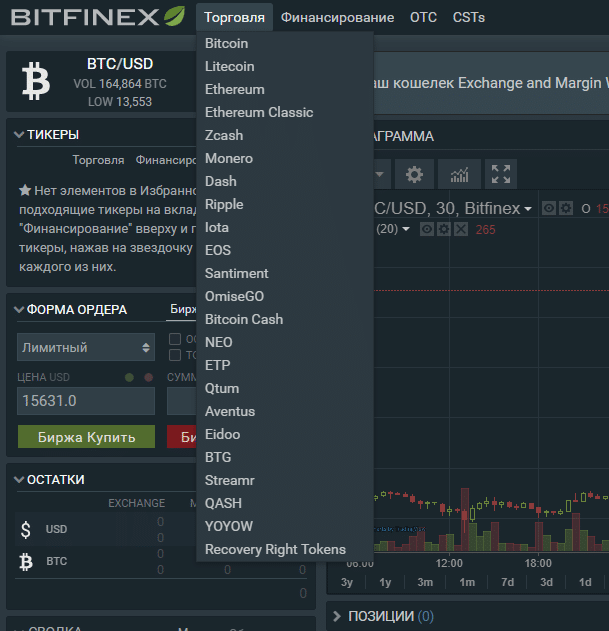Open Финансирование top menu
609x631 pixels.
(x=337, y=17)
